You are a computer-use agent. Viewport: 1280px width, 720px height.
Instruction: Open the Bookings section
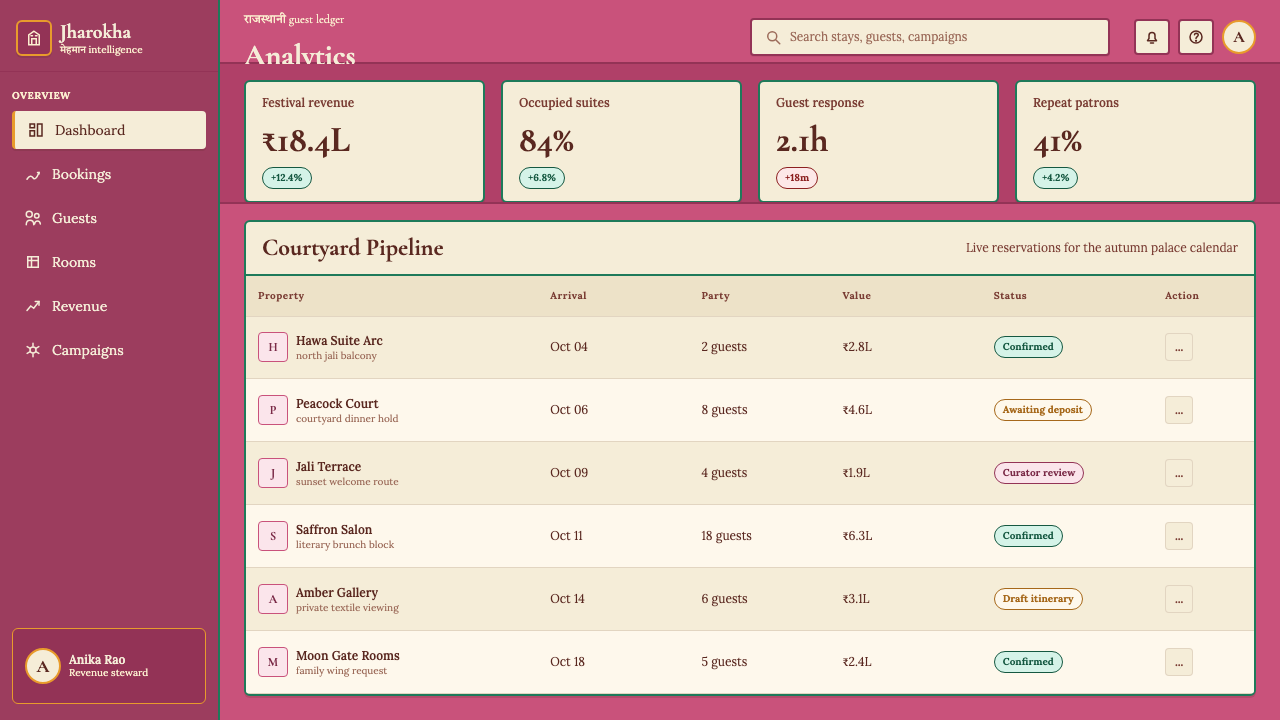tap(109, 174)
